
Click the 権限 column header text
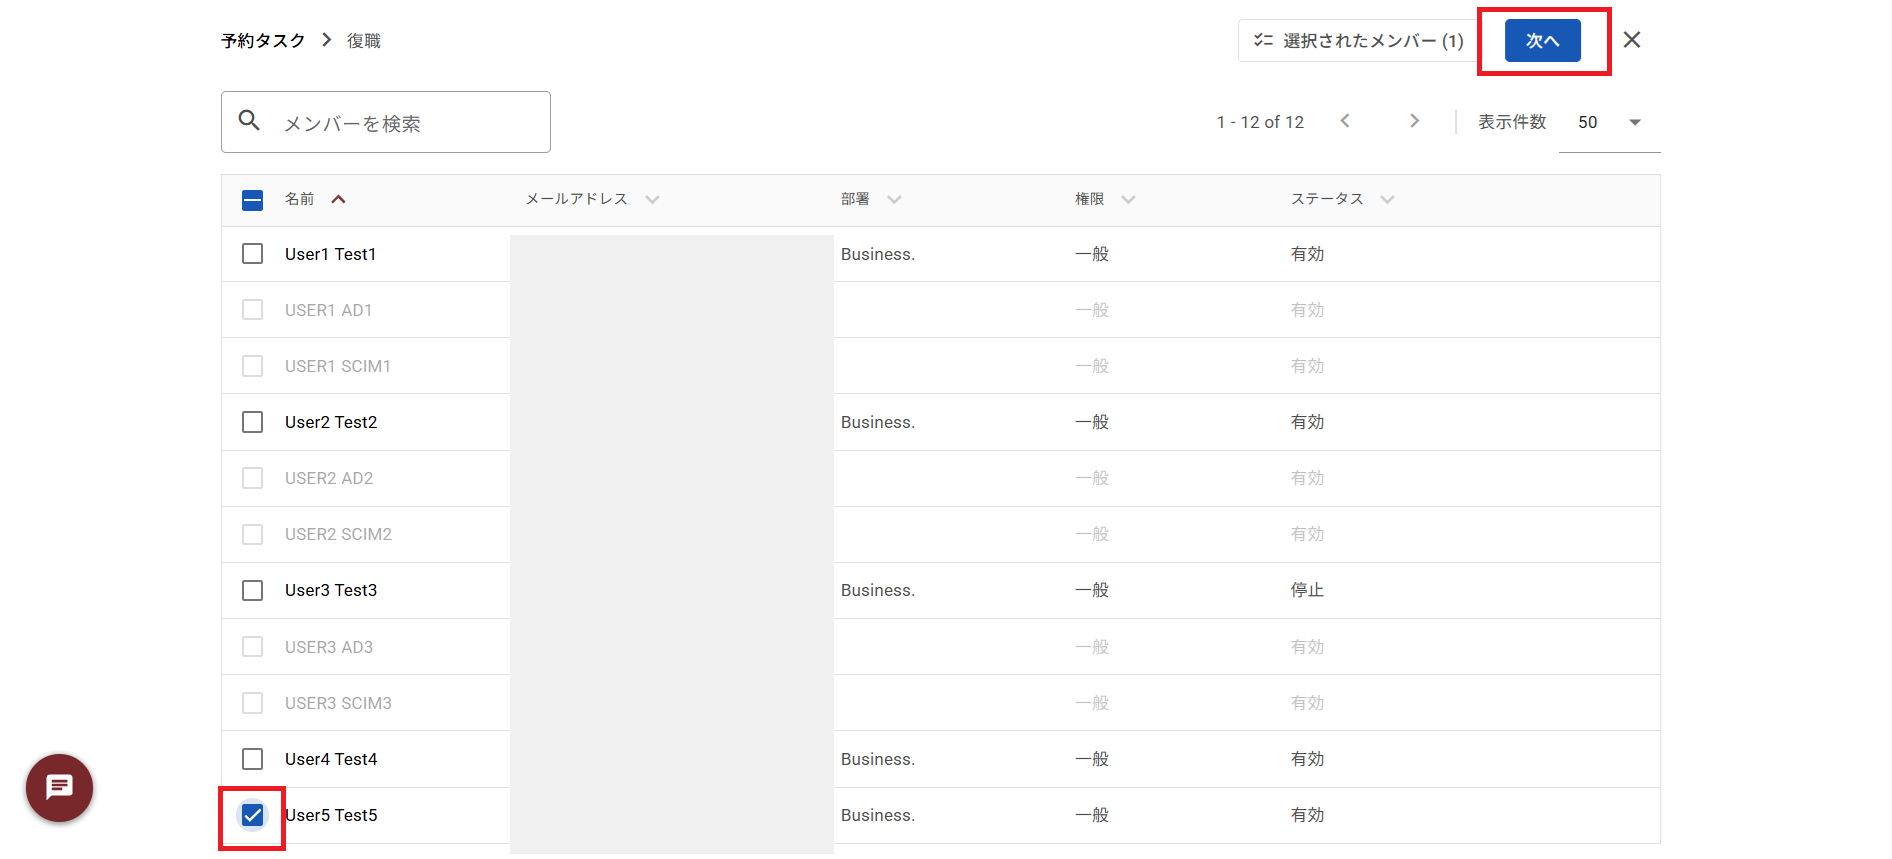tap(1090, 199)
